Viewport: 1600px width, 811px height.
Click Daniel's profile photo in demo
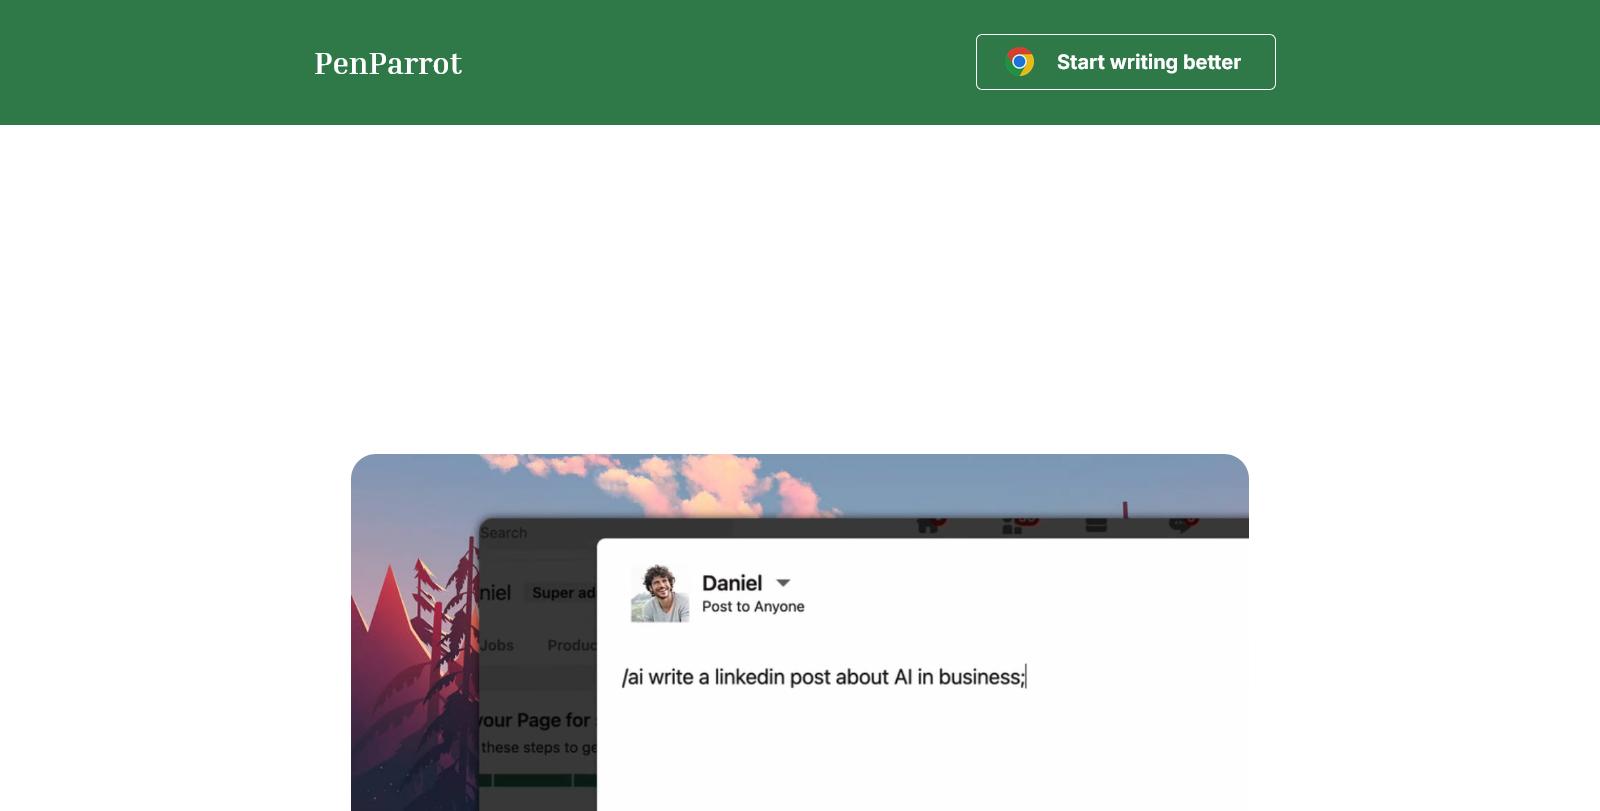660,593
